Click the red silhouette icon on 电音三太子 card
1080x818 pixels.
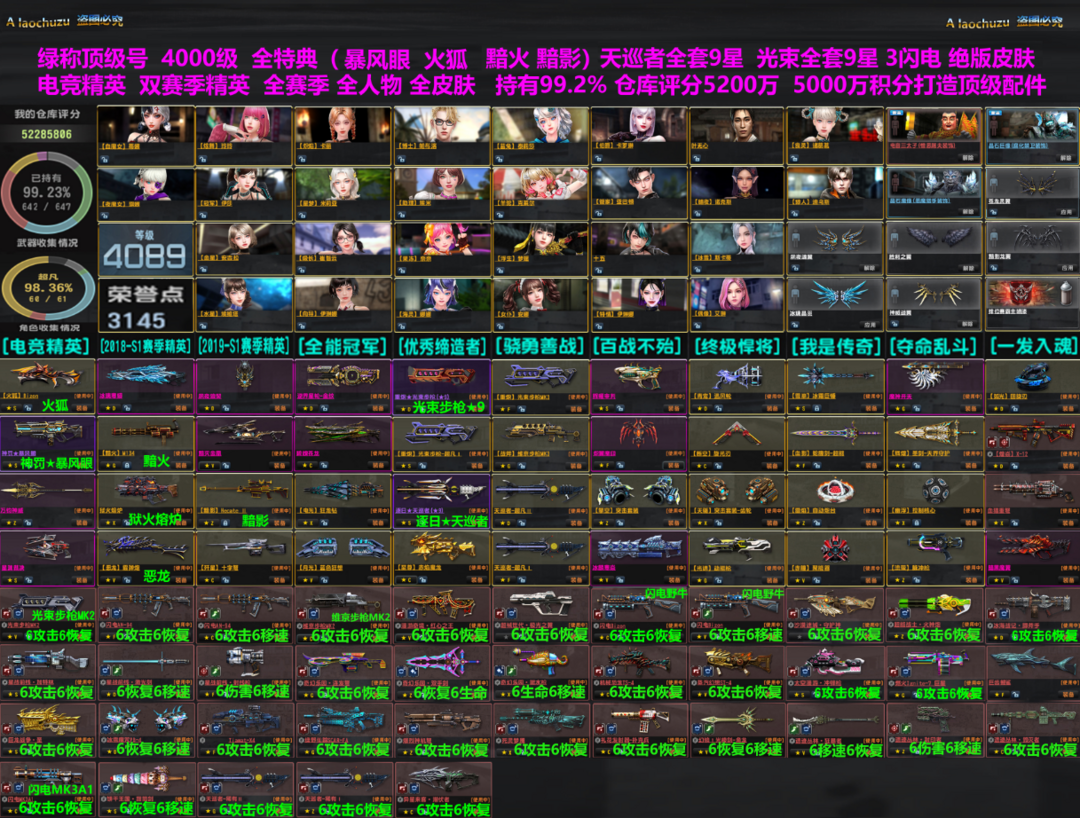point(894,126)
